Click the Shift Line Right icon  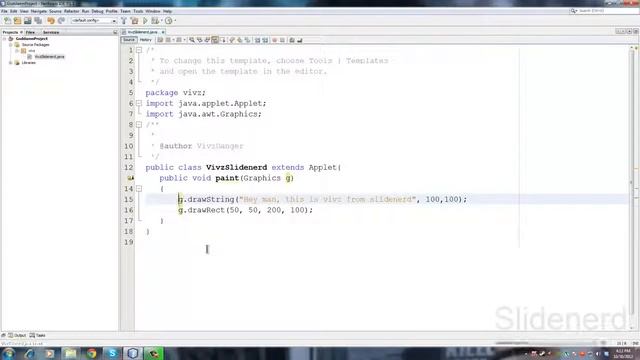point(265,40)
